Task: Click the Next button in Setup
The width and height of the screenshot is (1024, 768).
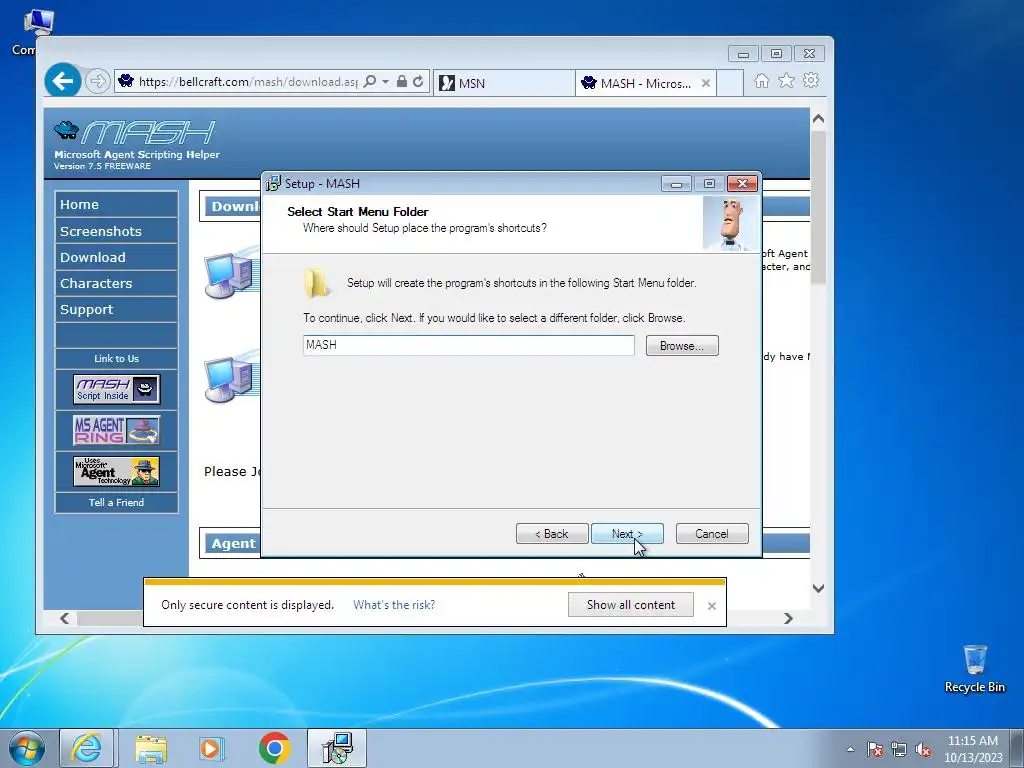Action: (627, 534)
